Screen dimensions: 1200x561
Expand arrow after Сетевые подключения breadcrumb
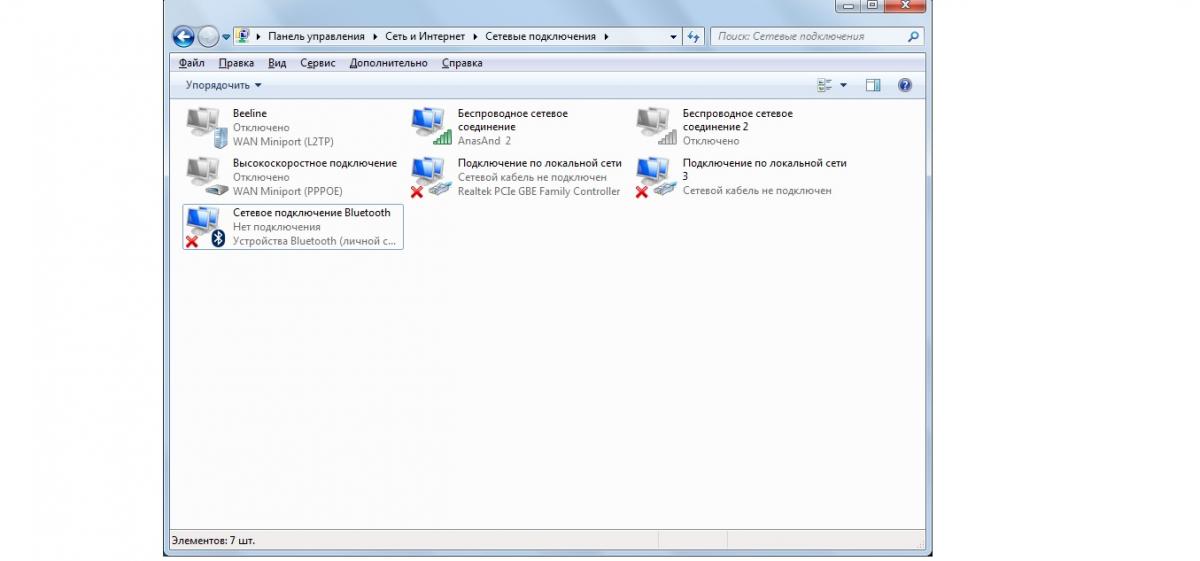606,36
